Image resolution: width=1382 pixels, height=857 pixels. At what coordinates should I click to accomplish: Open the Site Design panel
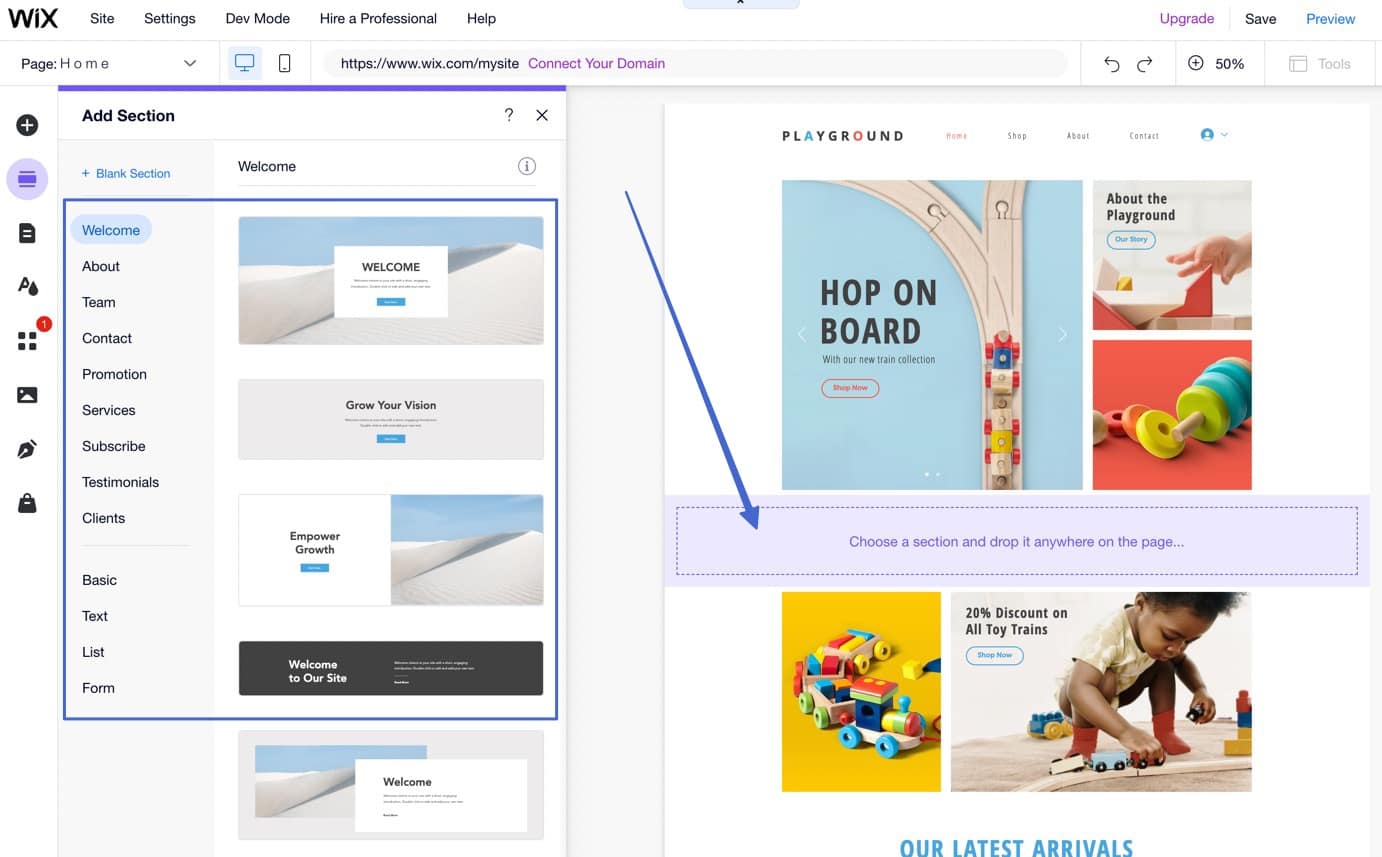pos(27,286)
